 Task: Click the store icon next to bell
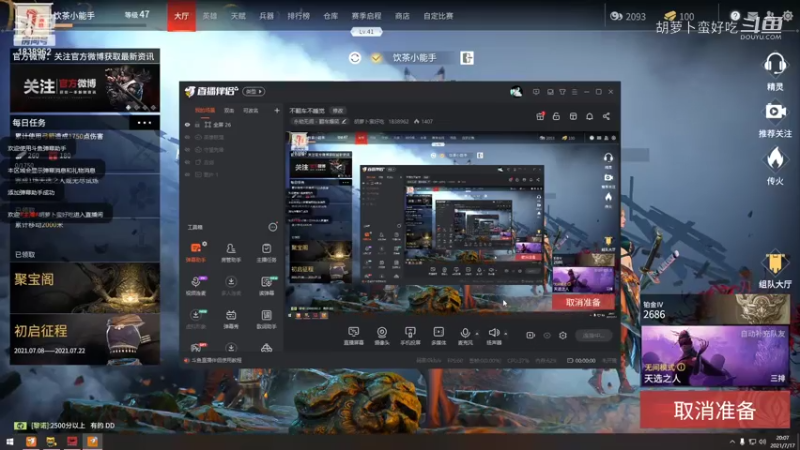click(573, 116)
